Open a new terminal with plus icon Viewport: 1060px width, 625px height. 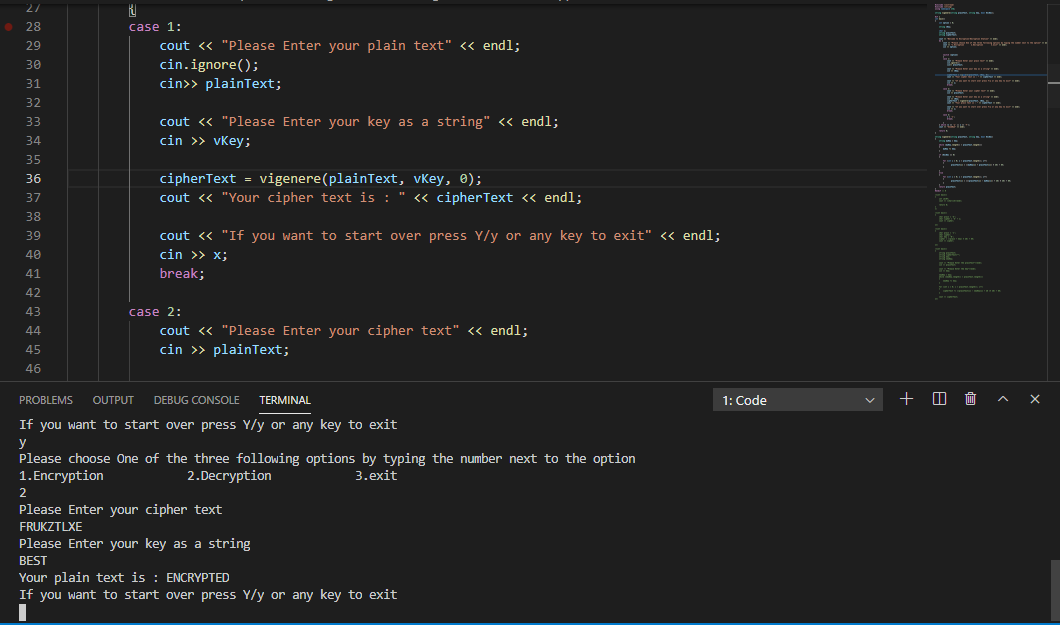[x=907, y=399]
